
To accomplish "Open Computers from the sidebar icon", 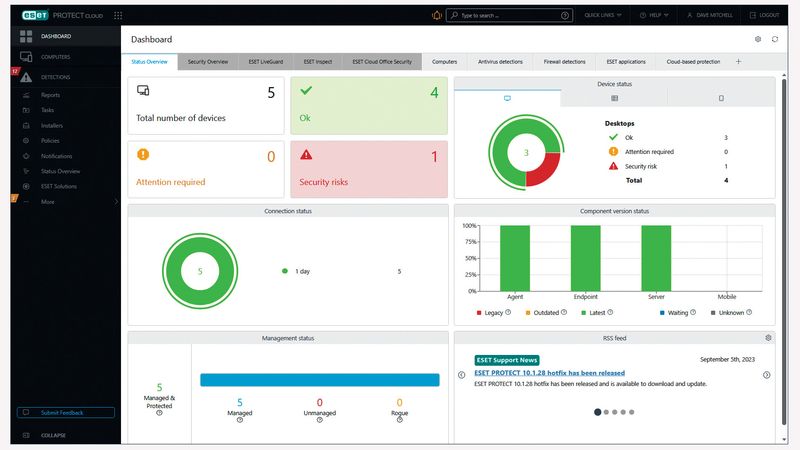I will click(x=26, y=57).
